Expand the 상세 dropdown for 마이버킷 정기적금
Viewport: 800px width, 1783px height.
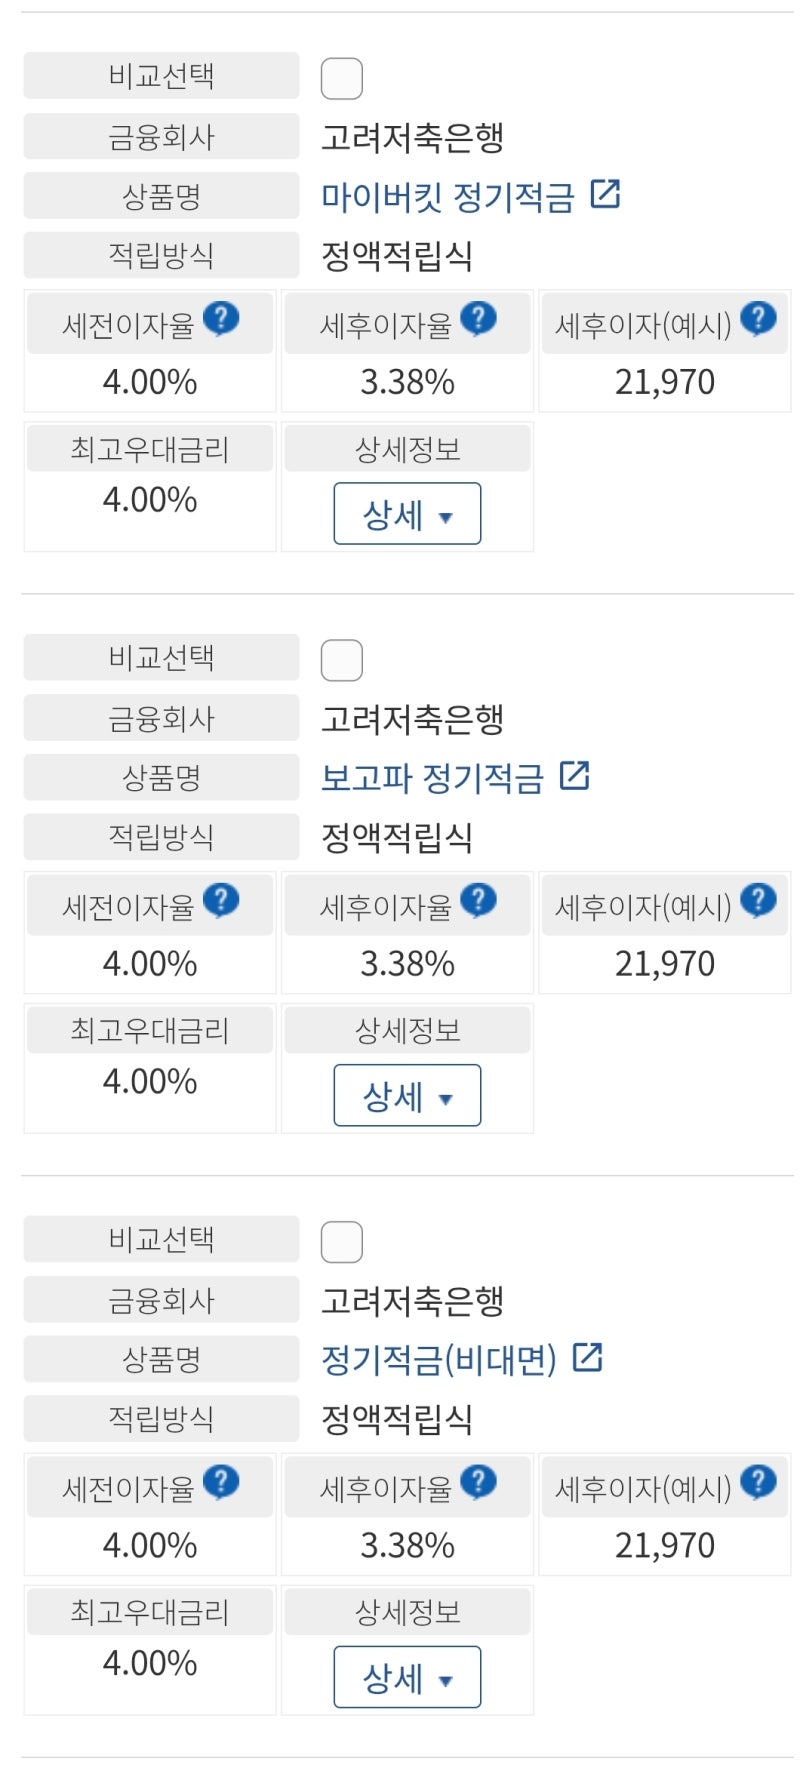pyautogui.click(x=406, y=514)
